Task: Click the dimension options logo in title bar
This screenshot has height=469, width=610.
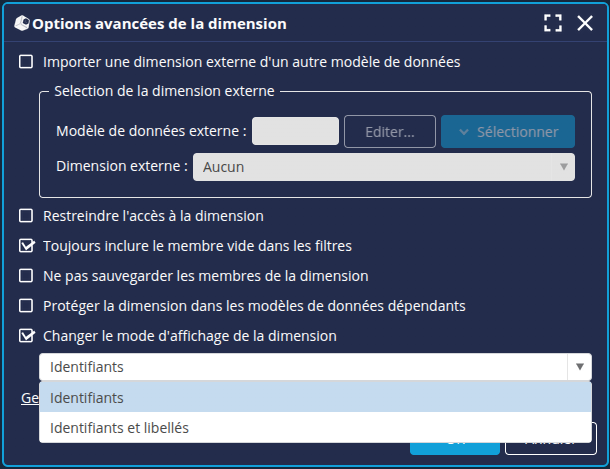Action: [20, 23]
